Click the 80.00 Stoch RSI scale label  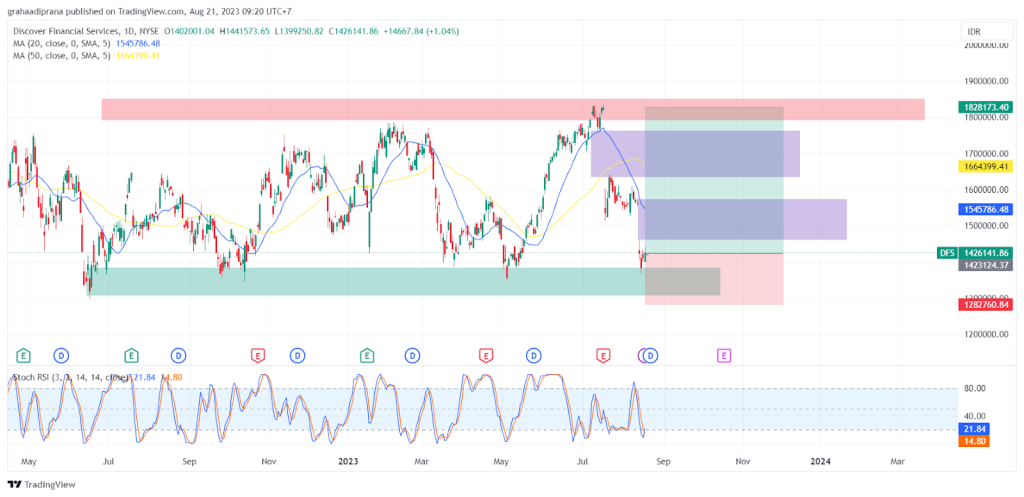coord(974,388)
